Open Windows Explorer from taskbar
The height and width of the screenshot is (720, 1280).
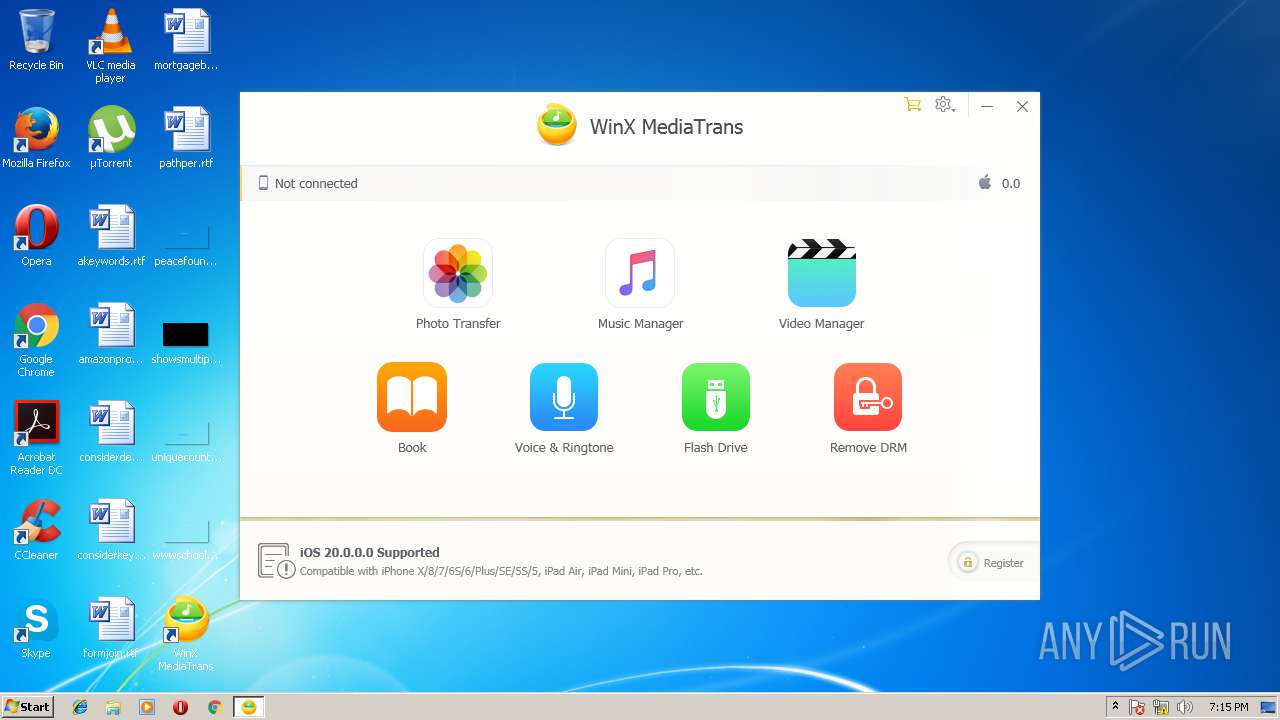tap(113, 707)
